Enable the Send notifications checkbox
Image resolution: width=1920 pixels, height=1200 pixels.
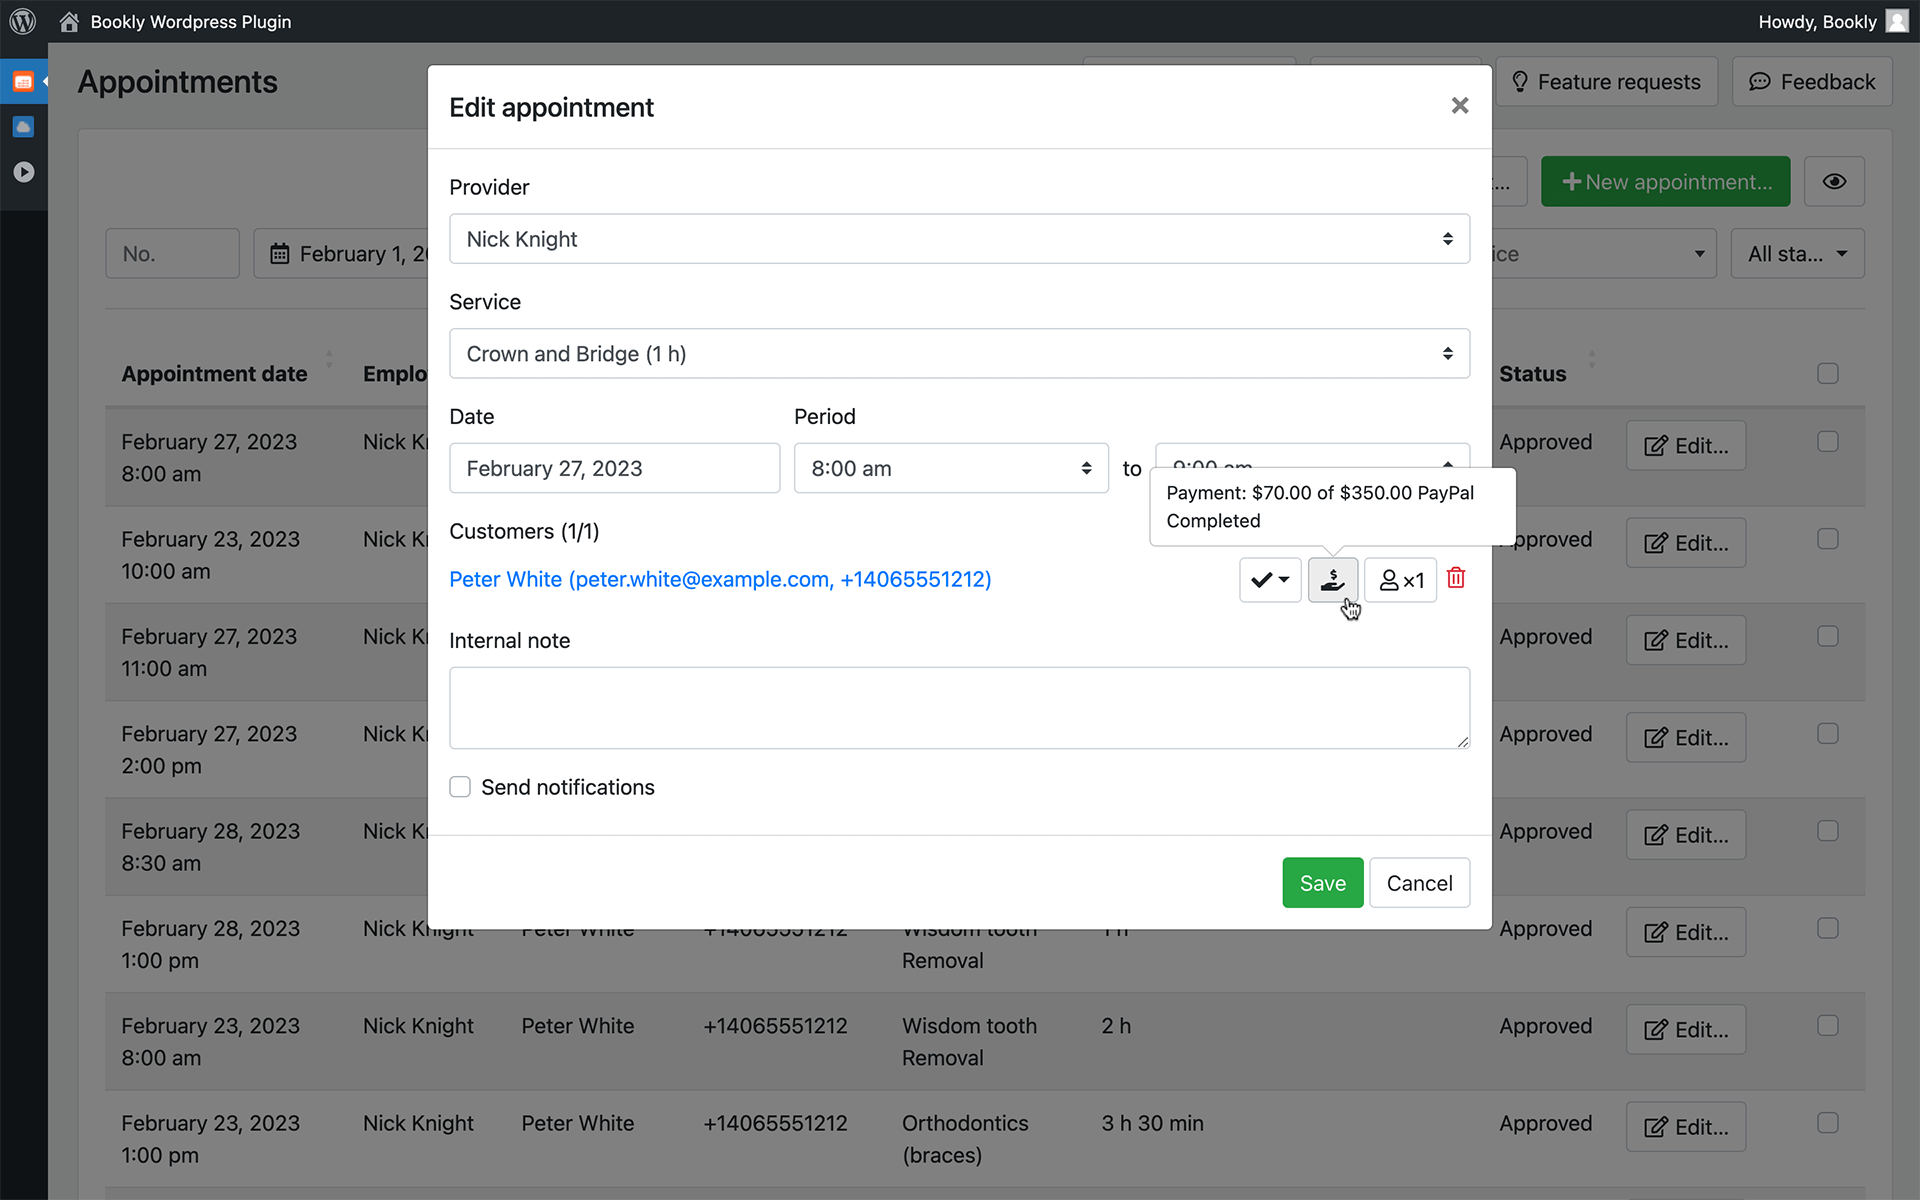coord(460,787)
